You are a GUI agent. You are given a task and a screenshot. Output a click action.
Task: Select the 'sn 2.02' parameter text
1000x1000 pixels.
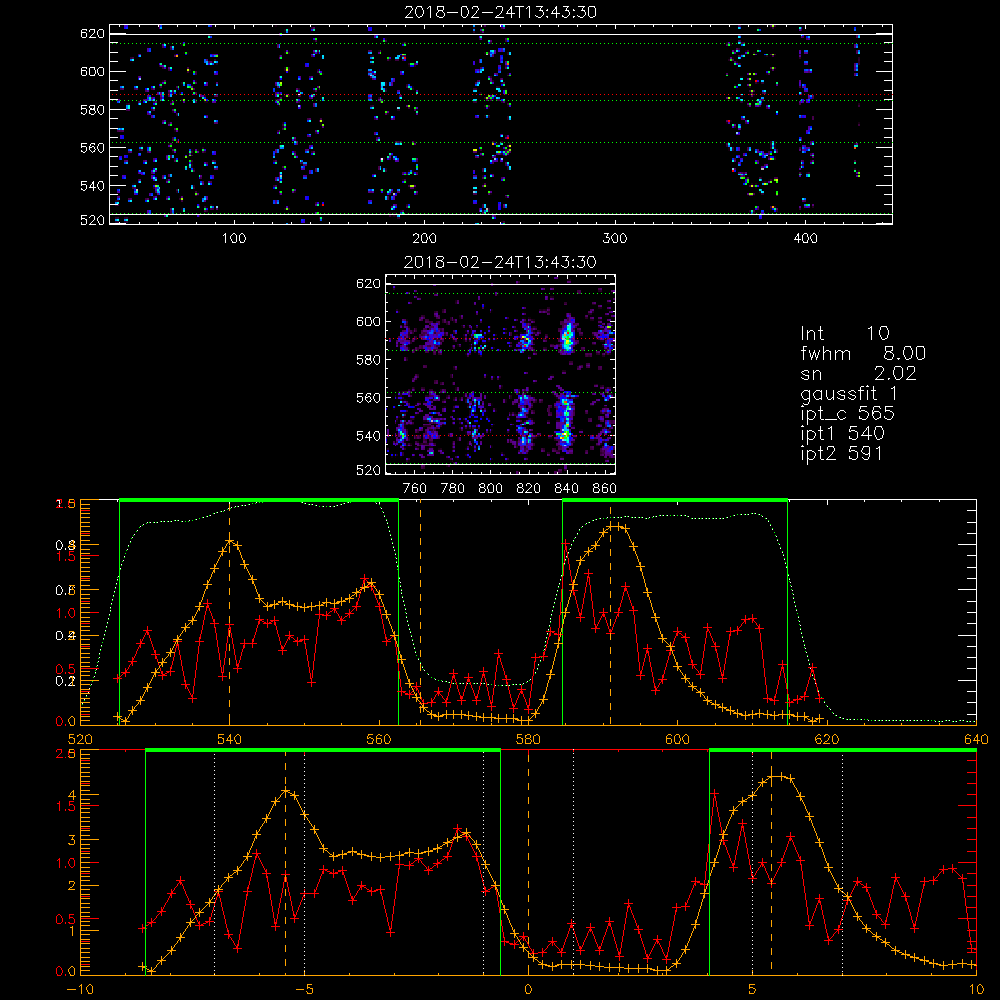pos(858,373)
